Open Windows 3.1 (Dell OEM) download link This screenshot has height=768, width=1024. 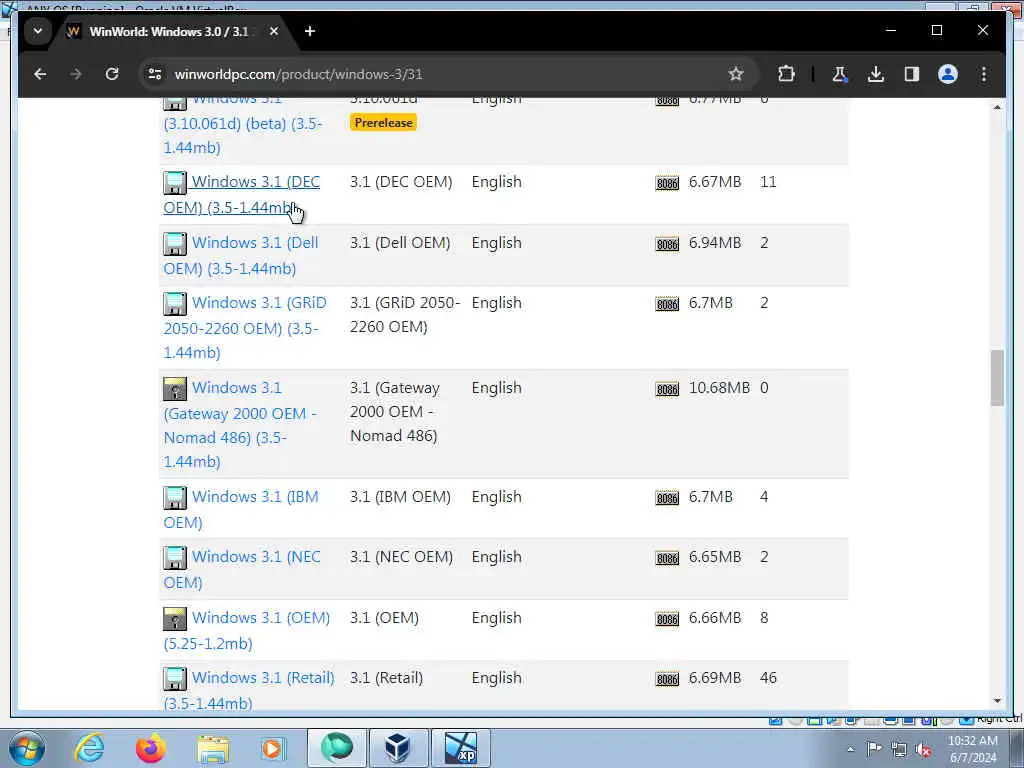pyautogui.click(x=241, y=255)
